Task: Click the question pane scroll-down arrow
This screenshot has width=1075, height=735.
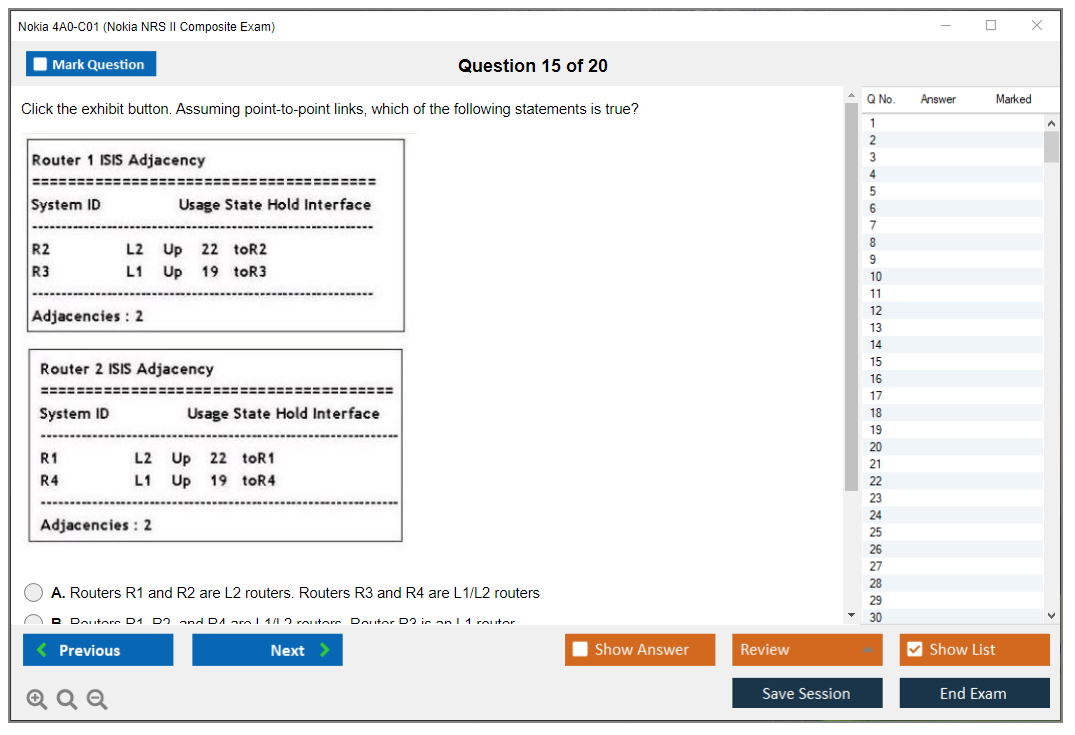Action: (x=851, y=615)
